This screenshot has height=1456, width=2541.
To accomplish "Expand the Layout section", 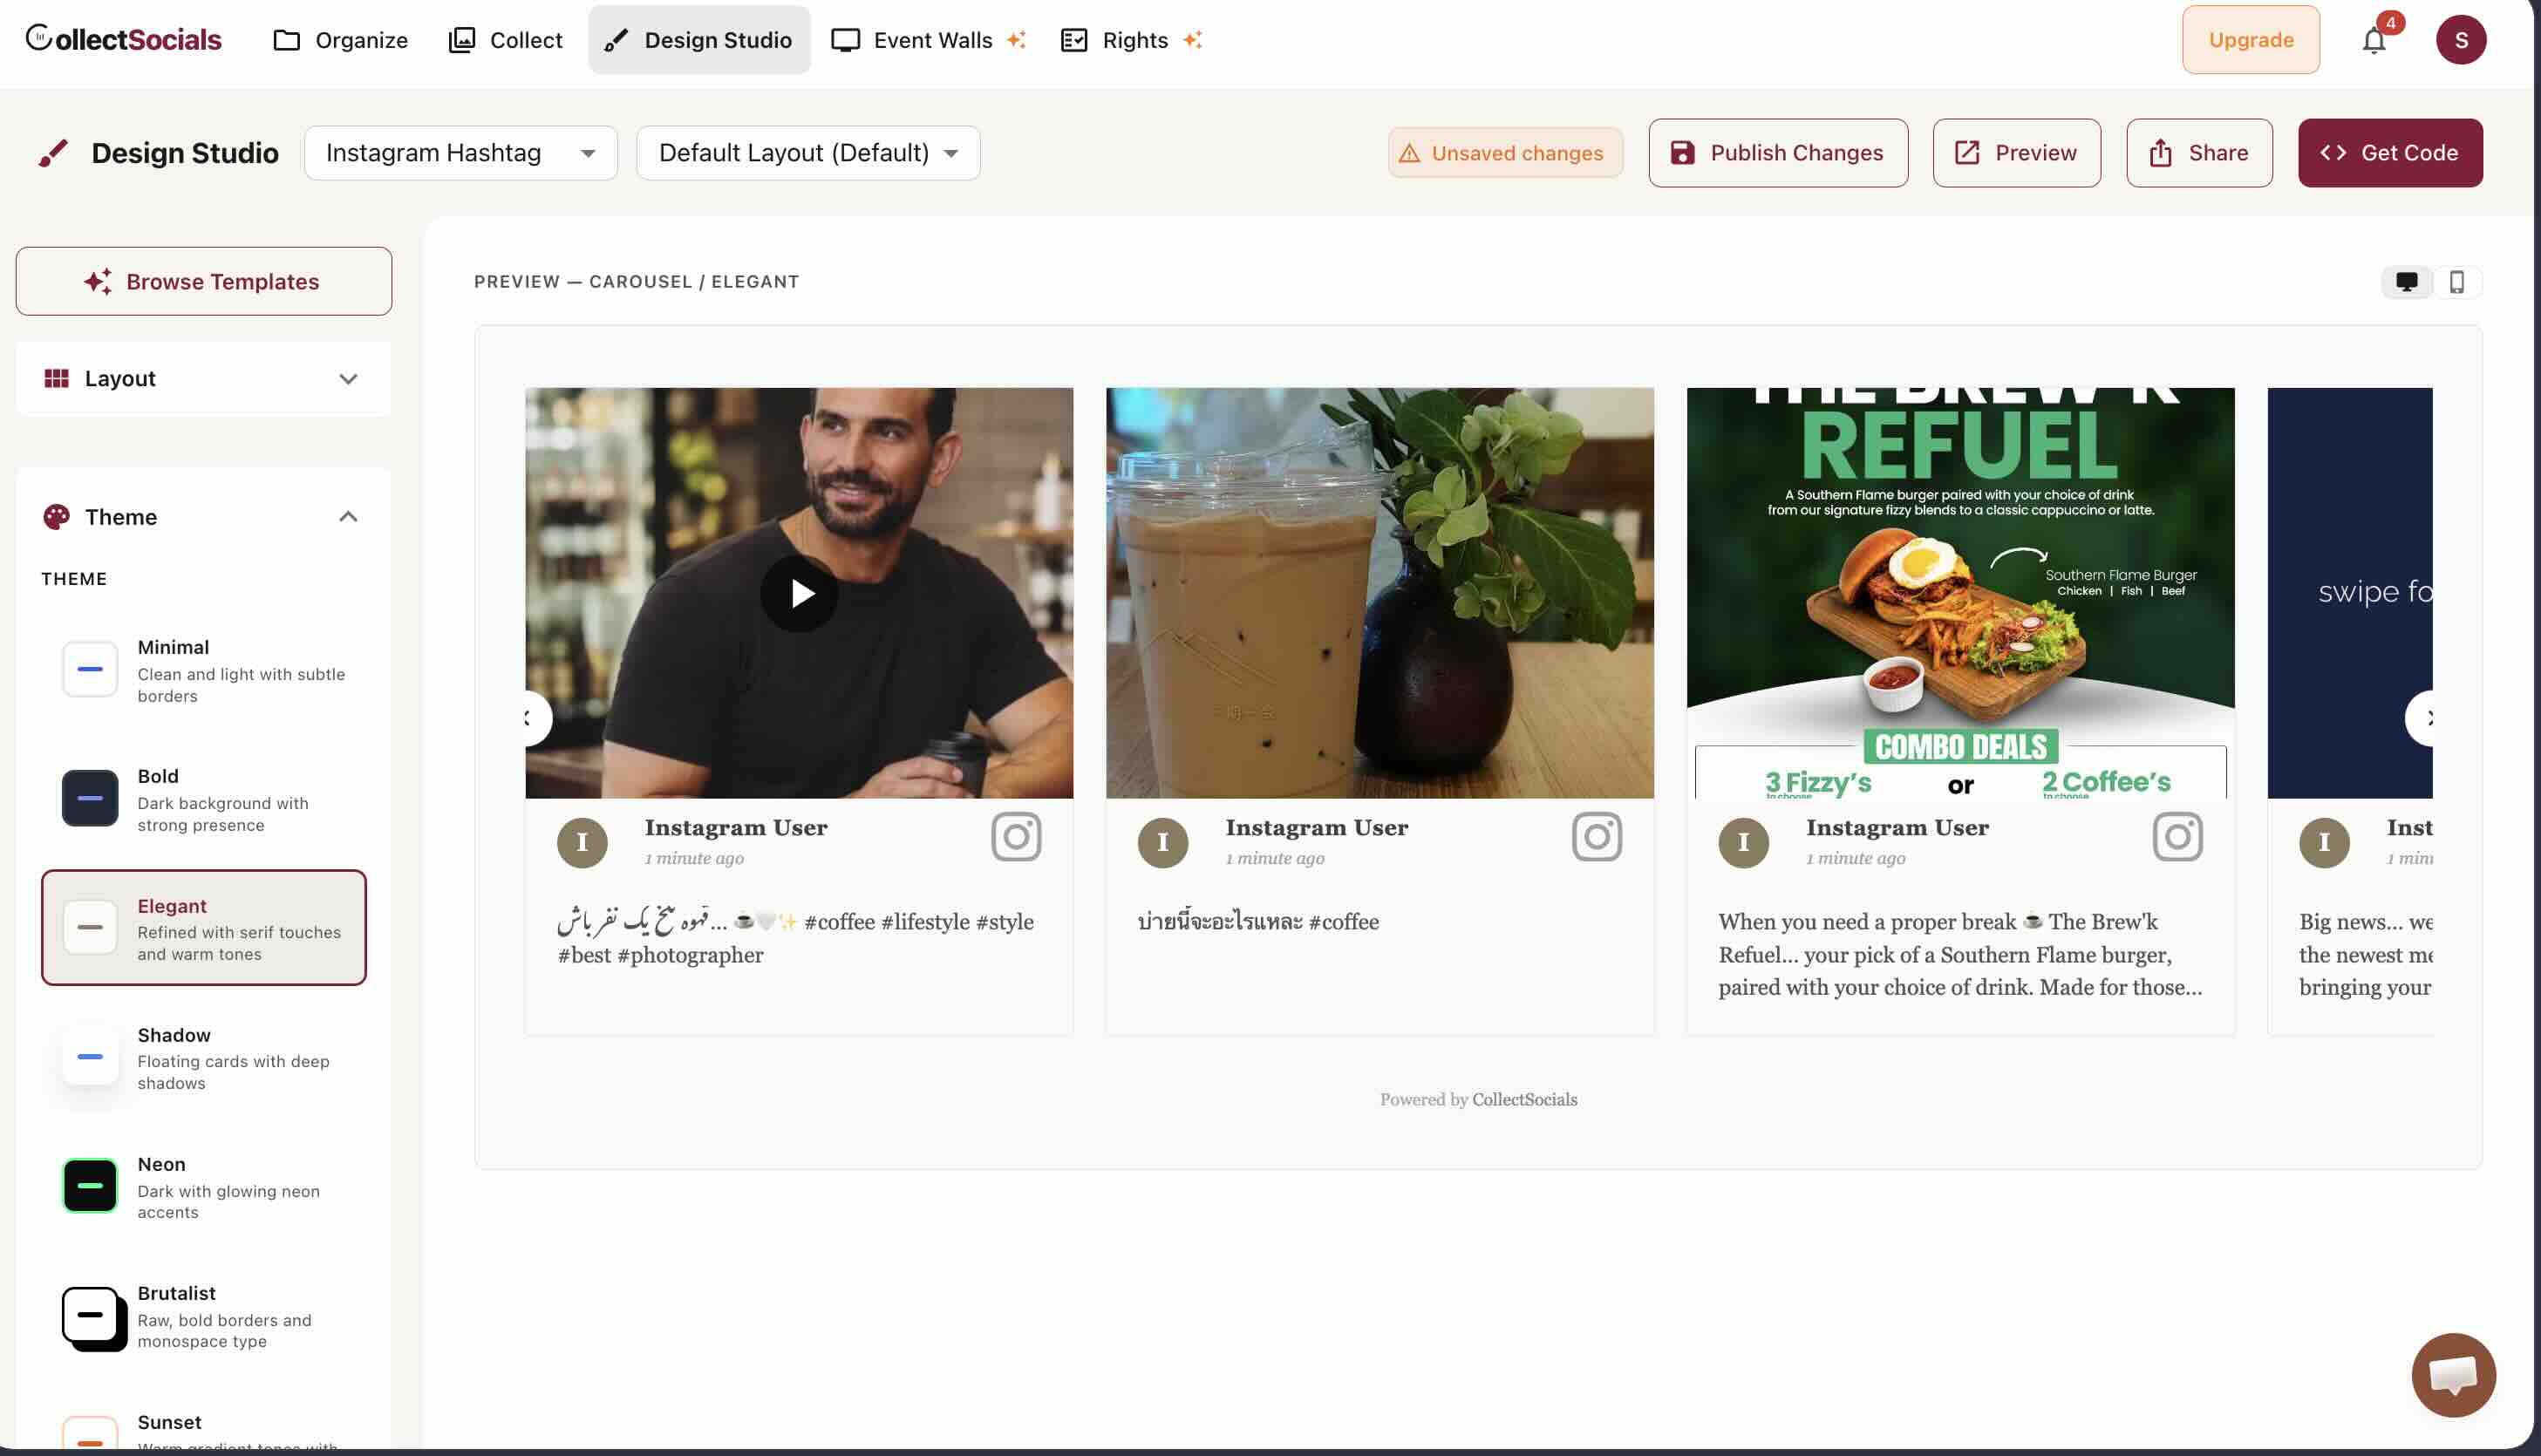I will [204, 378].
